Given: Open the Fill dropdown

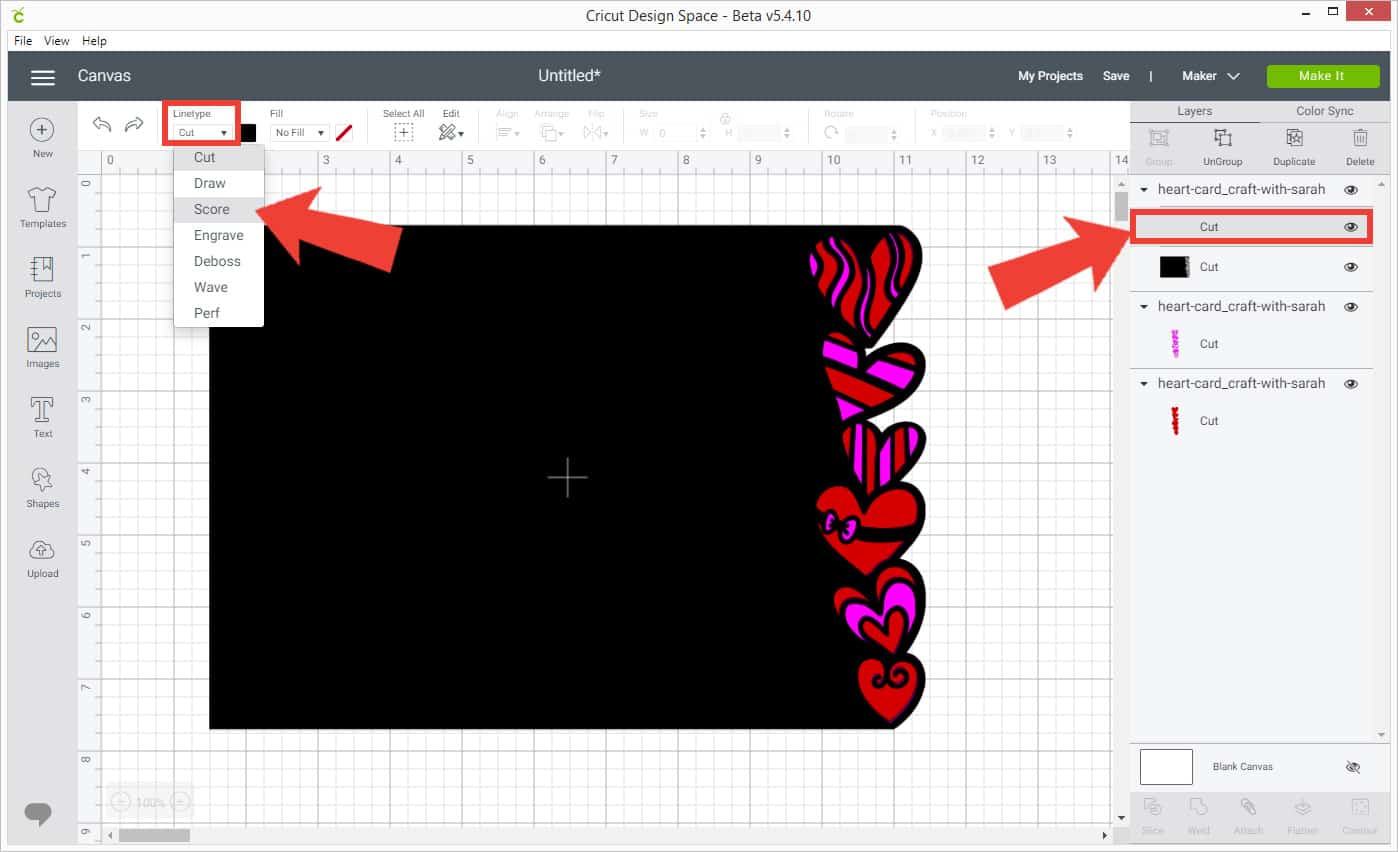Looking at the screenshot, I should point(299,132).
